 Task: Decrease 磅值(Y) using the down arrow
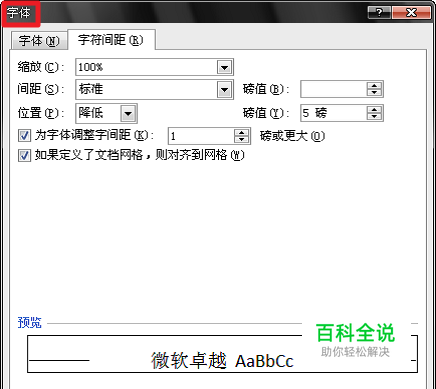pos(374,117)
